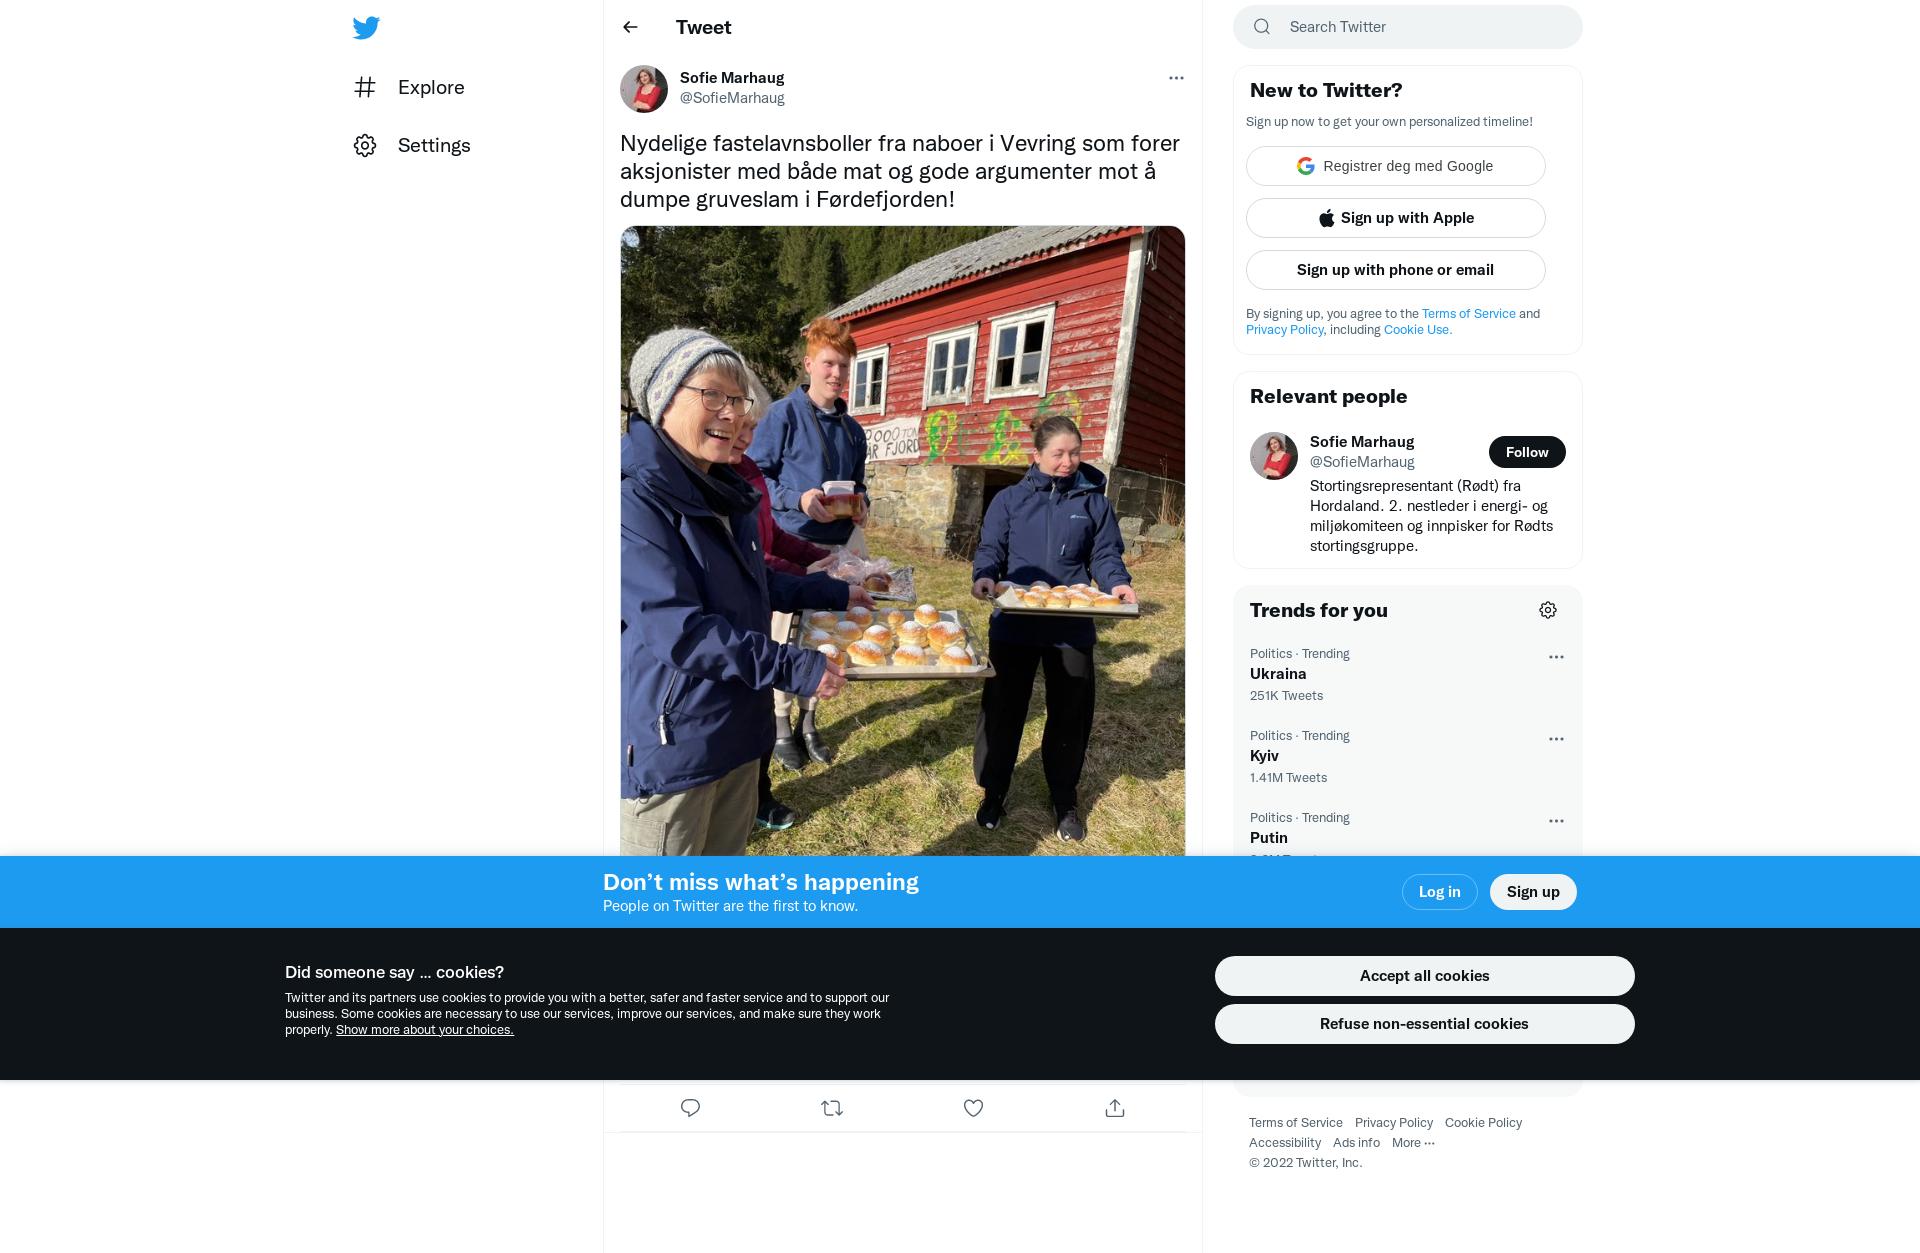Refuse non-essential cookies
Image resolution: width=1920 pixels, height=1253 pixels.
coord(1424,1024)
